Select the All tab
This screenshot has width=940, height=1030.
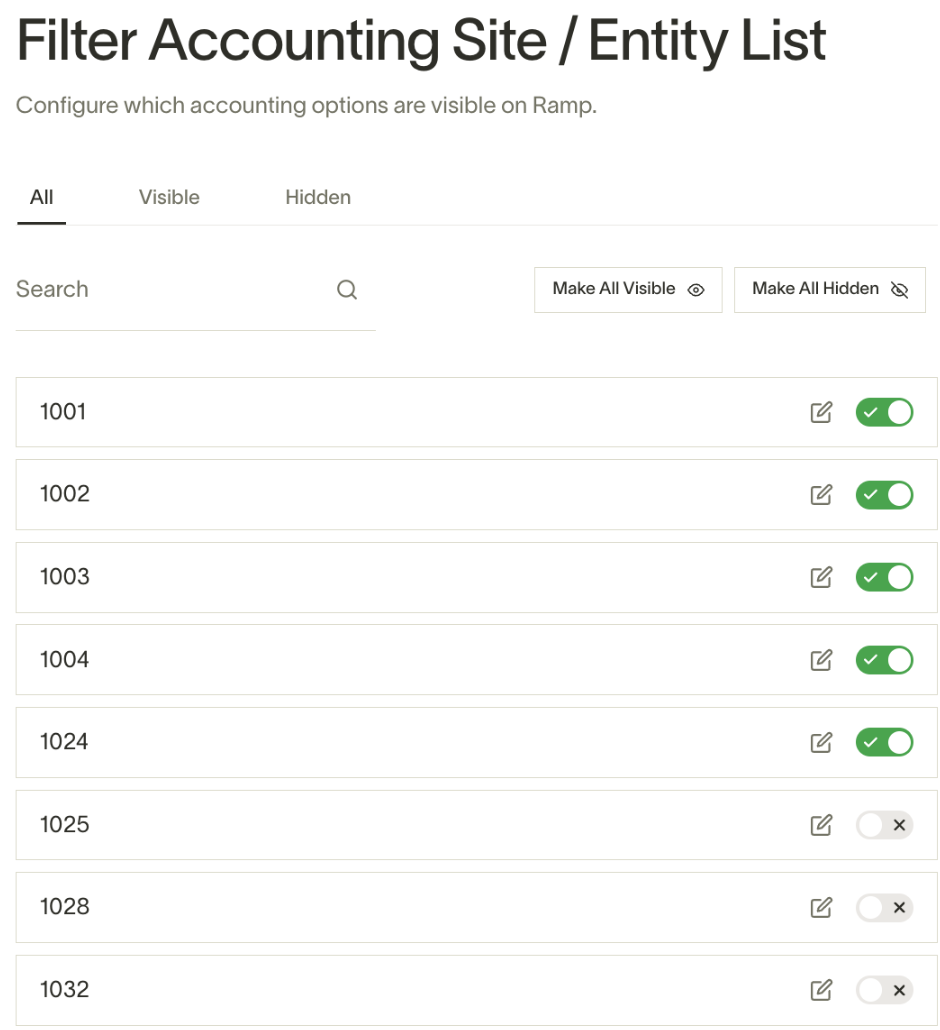point(41,197)
